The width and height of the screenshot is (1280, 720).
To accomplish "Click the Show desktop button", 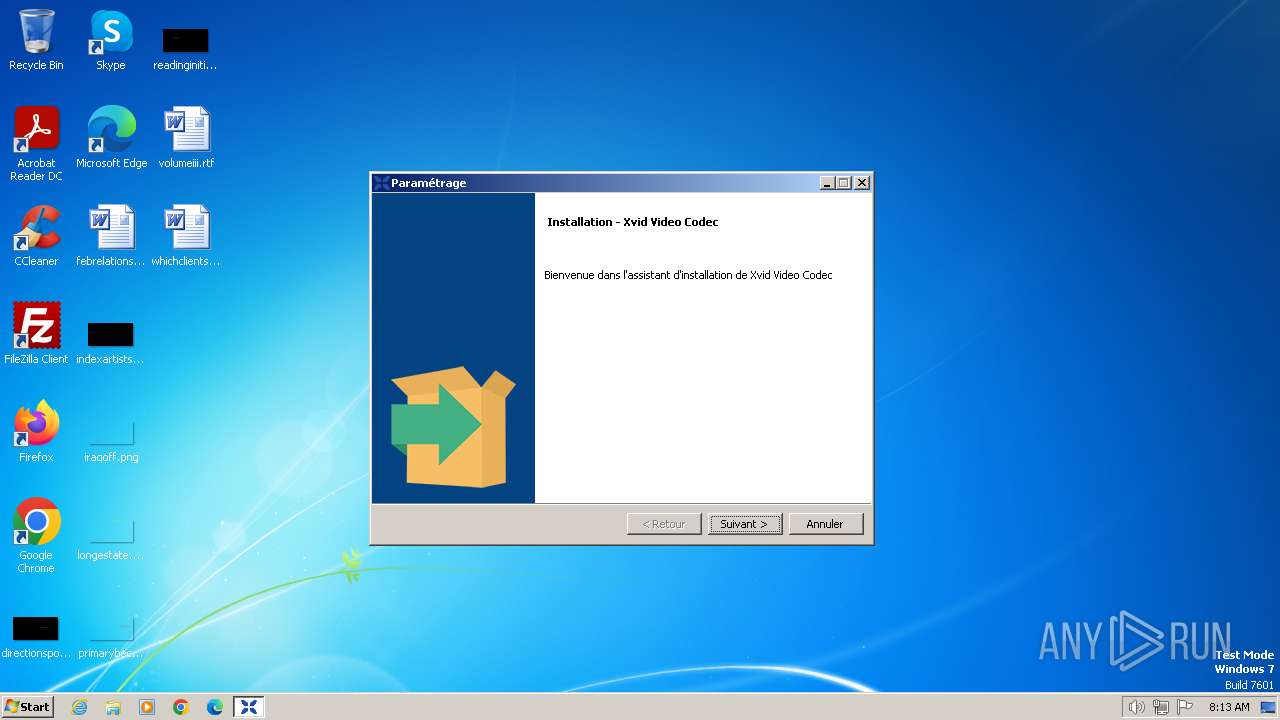I will tap(1269, 707).
